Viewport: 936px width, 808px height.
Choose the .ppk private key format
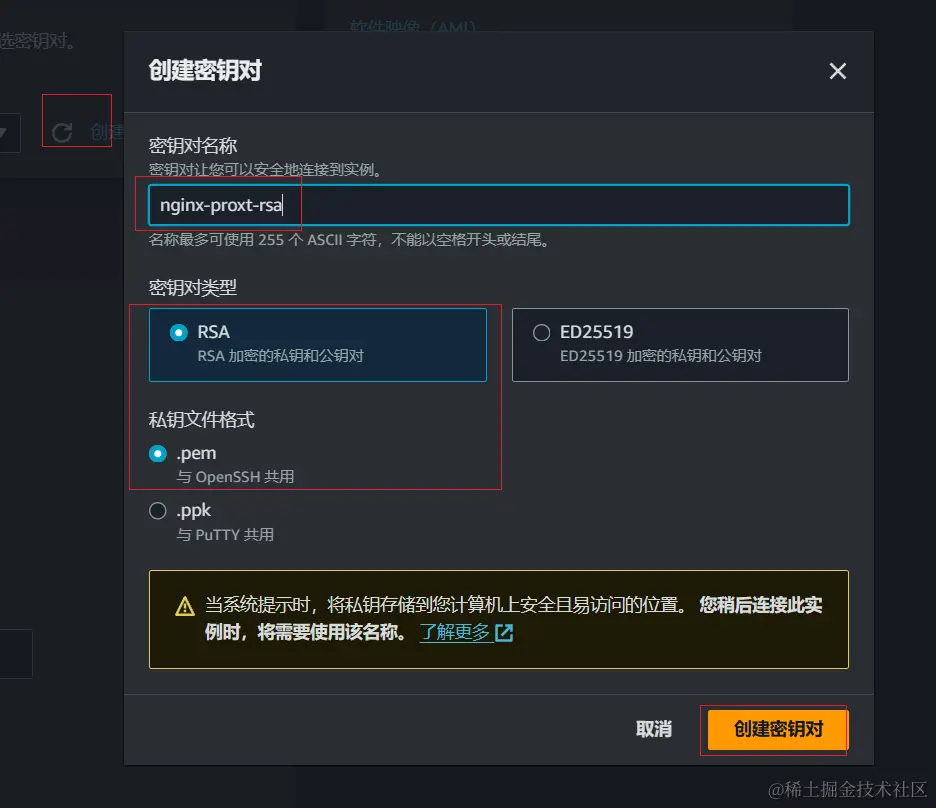point(158,511)
